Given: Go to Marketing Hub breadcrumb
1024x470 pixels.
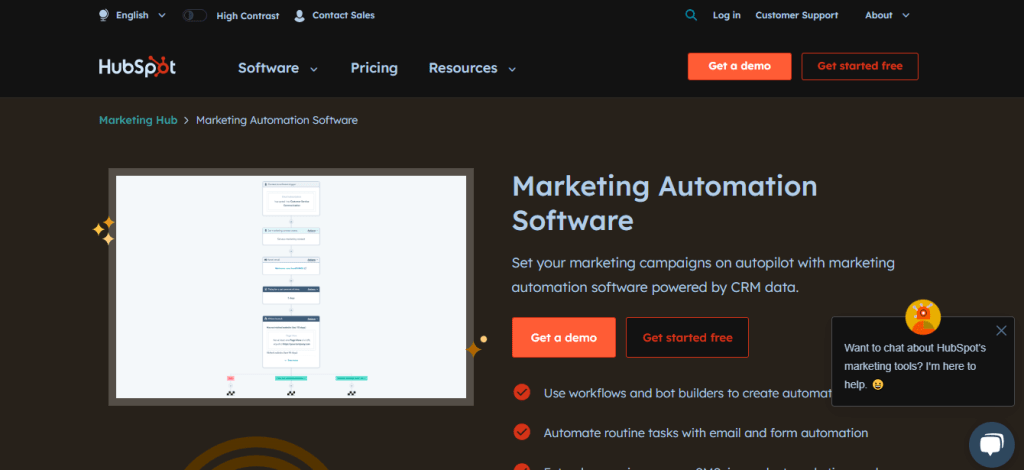Looking at the screenshot, I should (138, 120).
